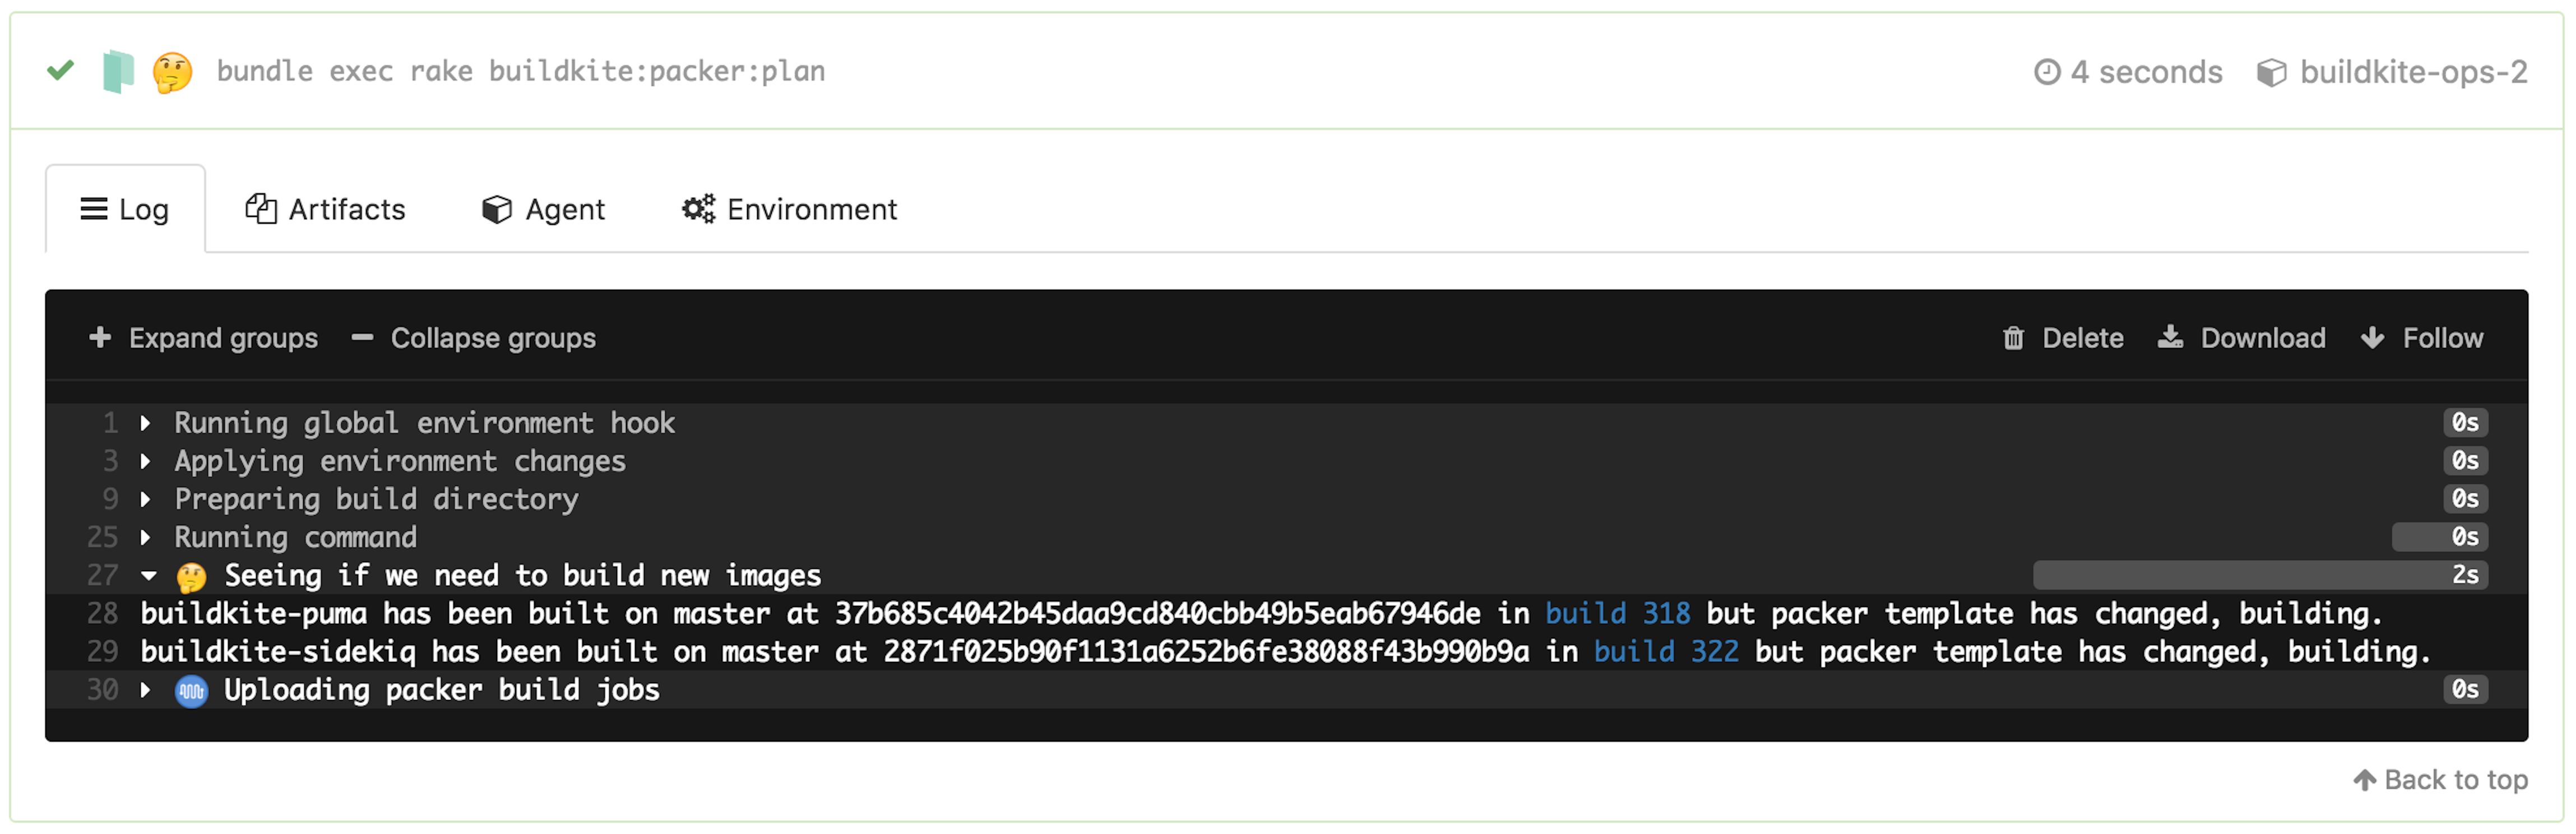2576x834 pixels.
Task: Click the Packer pipeline book icon
Action: tap(118, 72)
